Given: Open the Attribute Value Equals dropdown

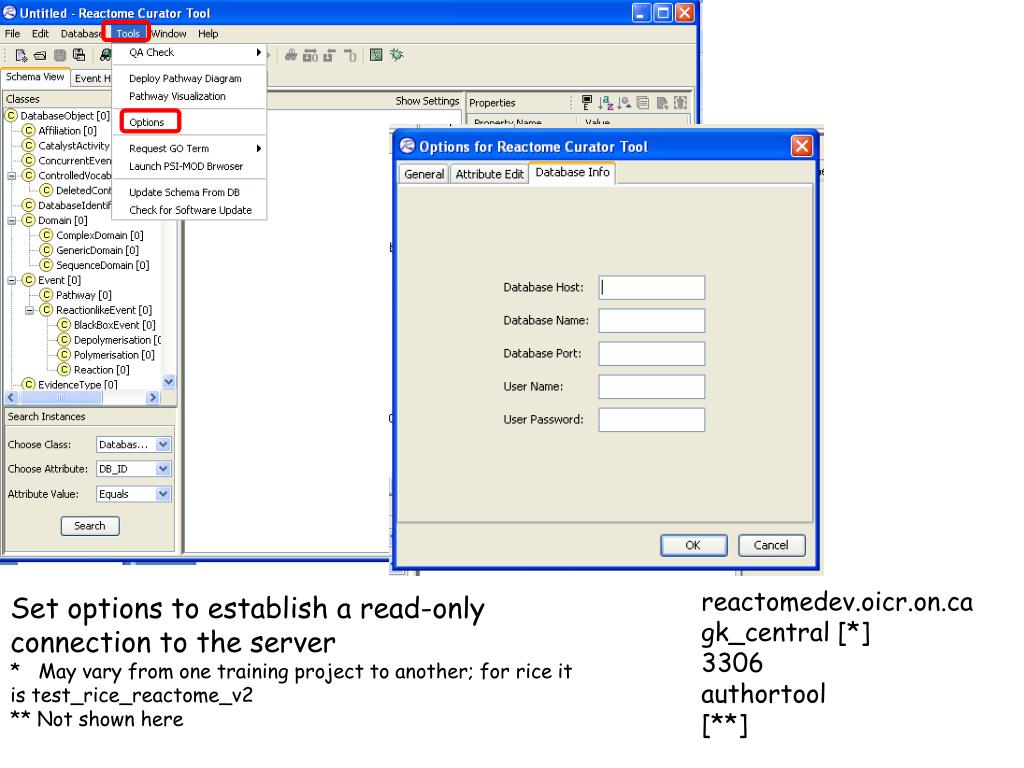Looking at the screenshot, I should coord(163,494).
